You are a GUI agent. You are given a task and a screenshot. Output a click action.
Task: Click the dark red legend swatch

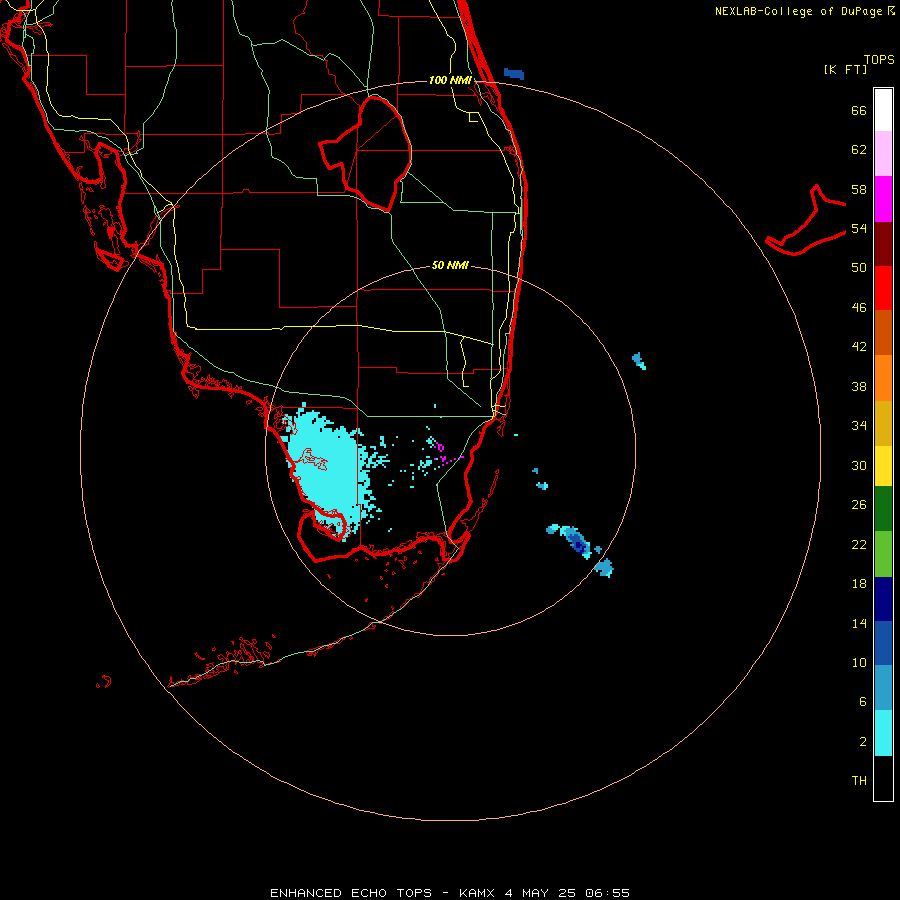pyautogui.click(x=883, y=243)
